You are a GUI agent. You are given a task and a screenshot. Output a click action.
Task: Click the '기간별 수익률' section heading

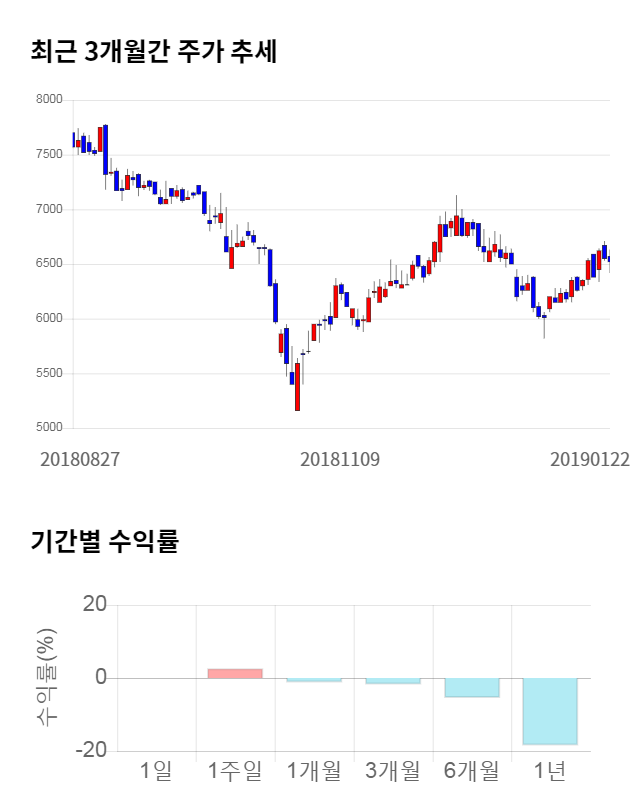104,542
